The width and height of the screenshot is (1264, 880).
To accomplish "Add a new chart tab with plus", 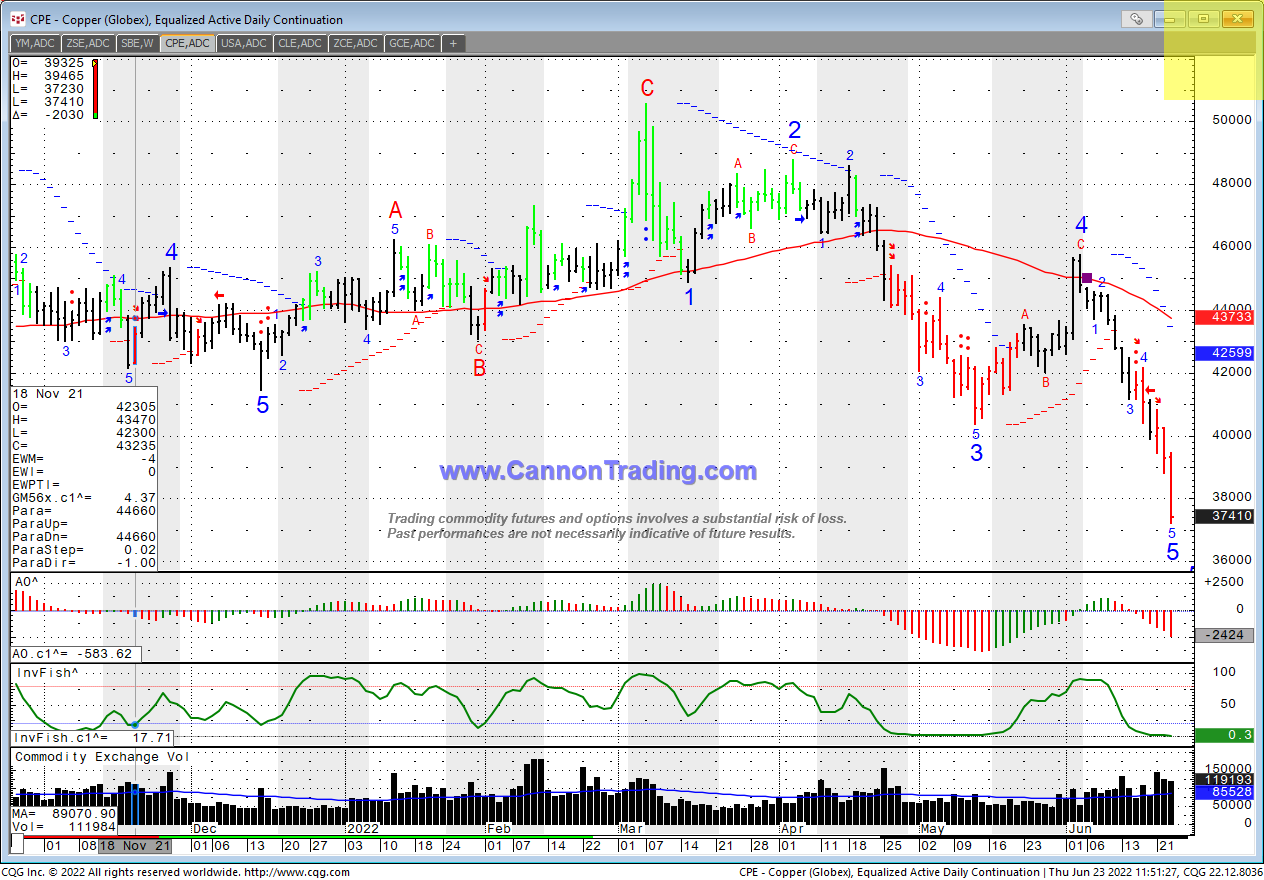I will 453,43.
